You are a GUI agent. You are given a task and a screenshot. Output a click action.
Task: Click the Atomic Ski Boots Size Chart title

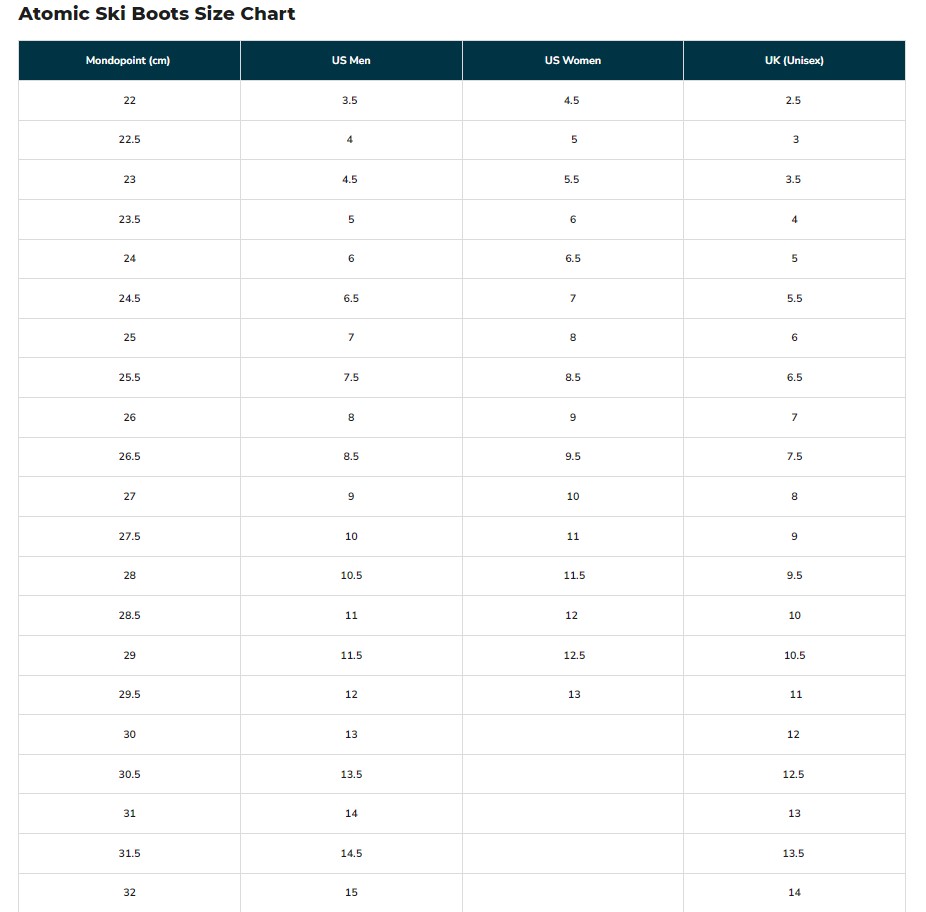pos(157,14)
